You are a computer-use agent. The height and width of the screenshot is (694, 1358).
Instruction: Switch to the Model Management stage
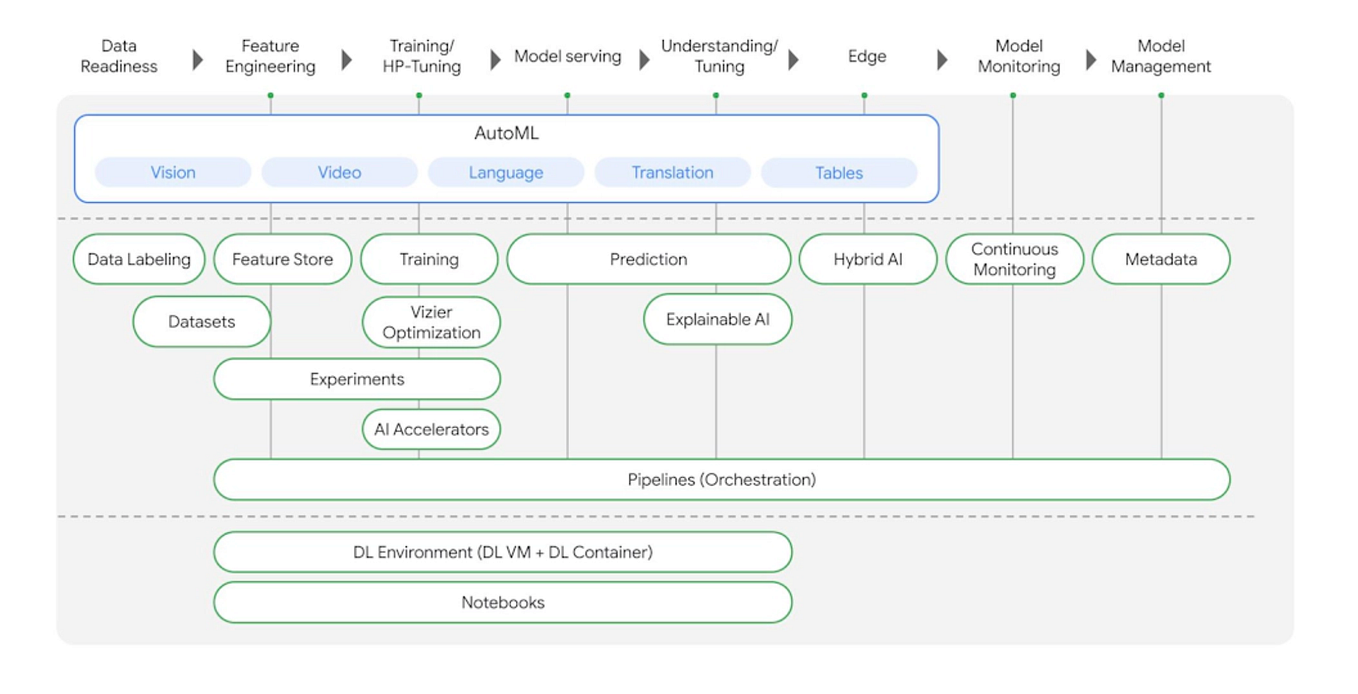pyautogui.click(x=1160, y=56)
